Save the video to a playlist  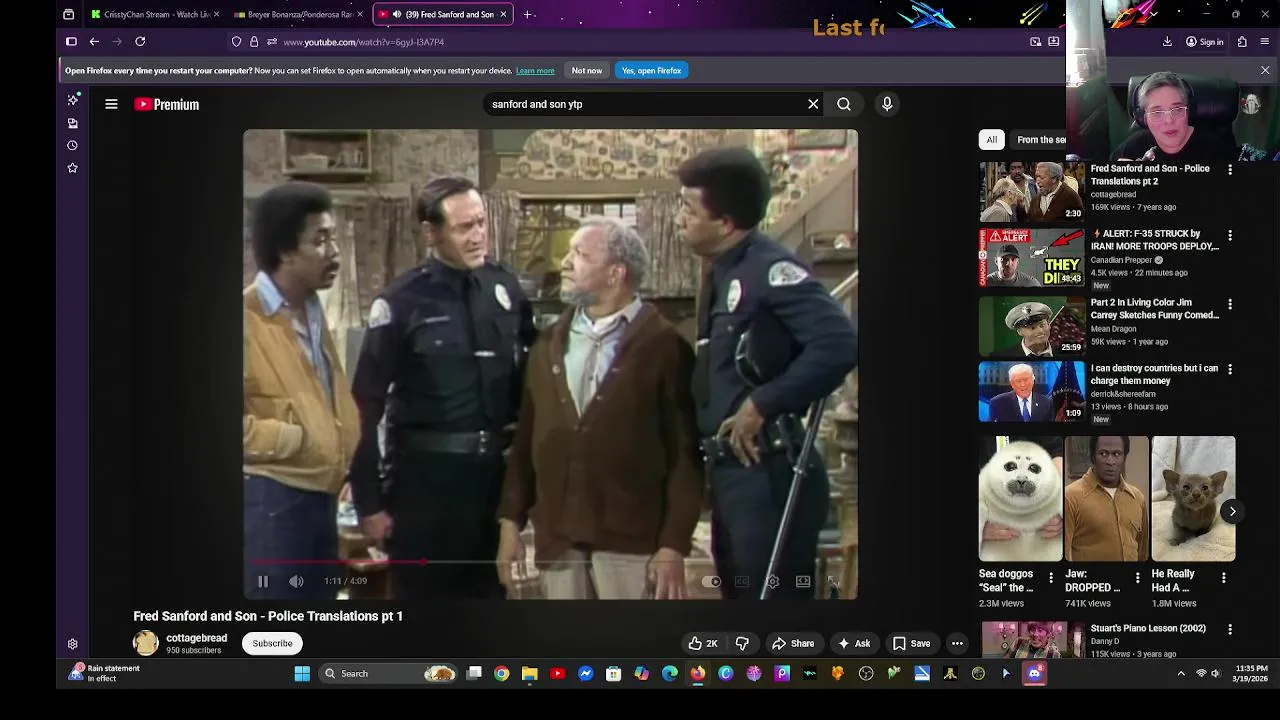pyautogui.click(x=911, y=644)
